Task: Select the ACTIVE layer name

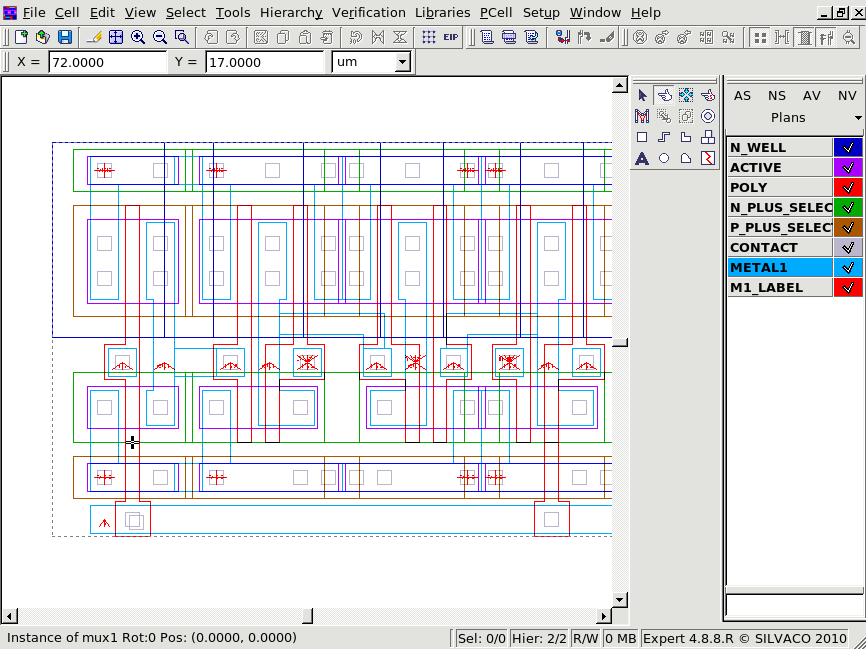Action: 779,167
